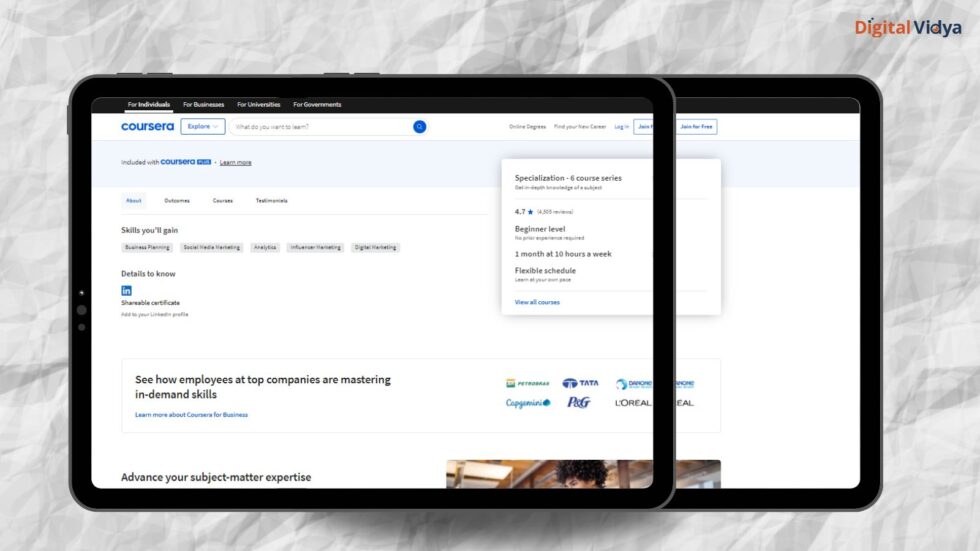980x551 pixels.
Task: Open the Online Degrees link
Action: pos(528,127)
